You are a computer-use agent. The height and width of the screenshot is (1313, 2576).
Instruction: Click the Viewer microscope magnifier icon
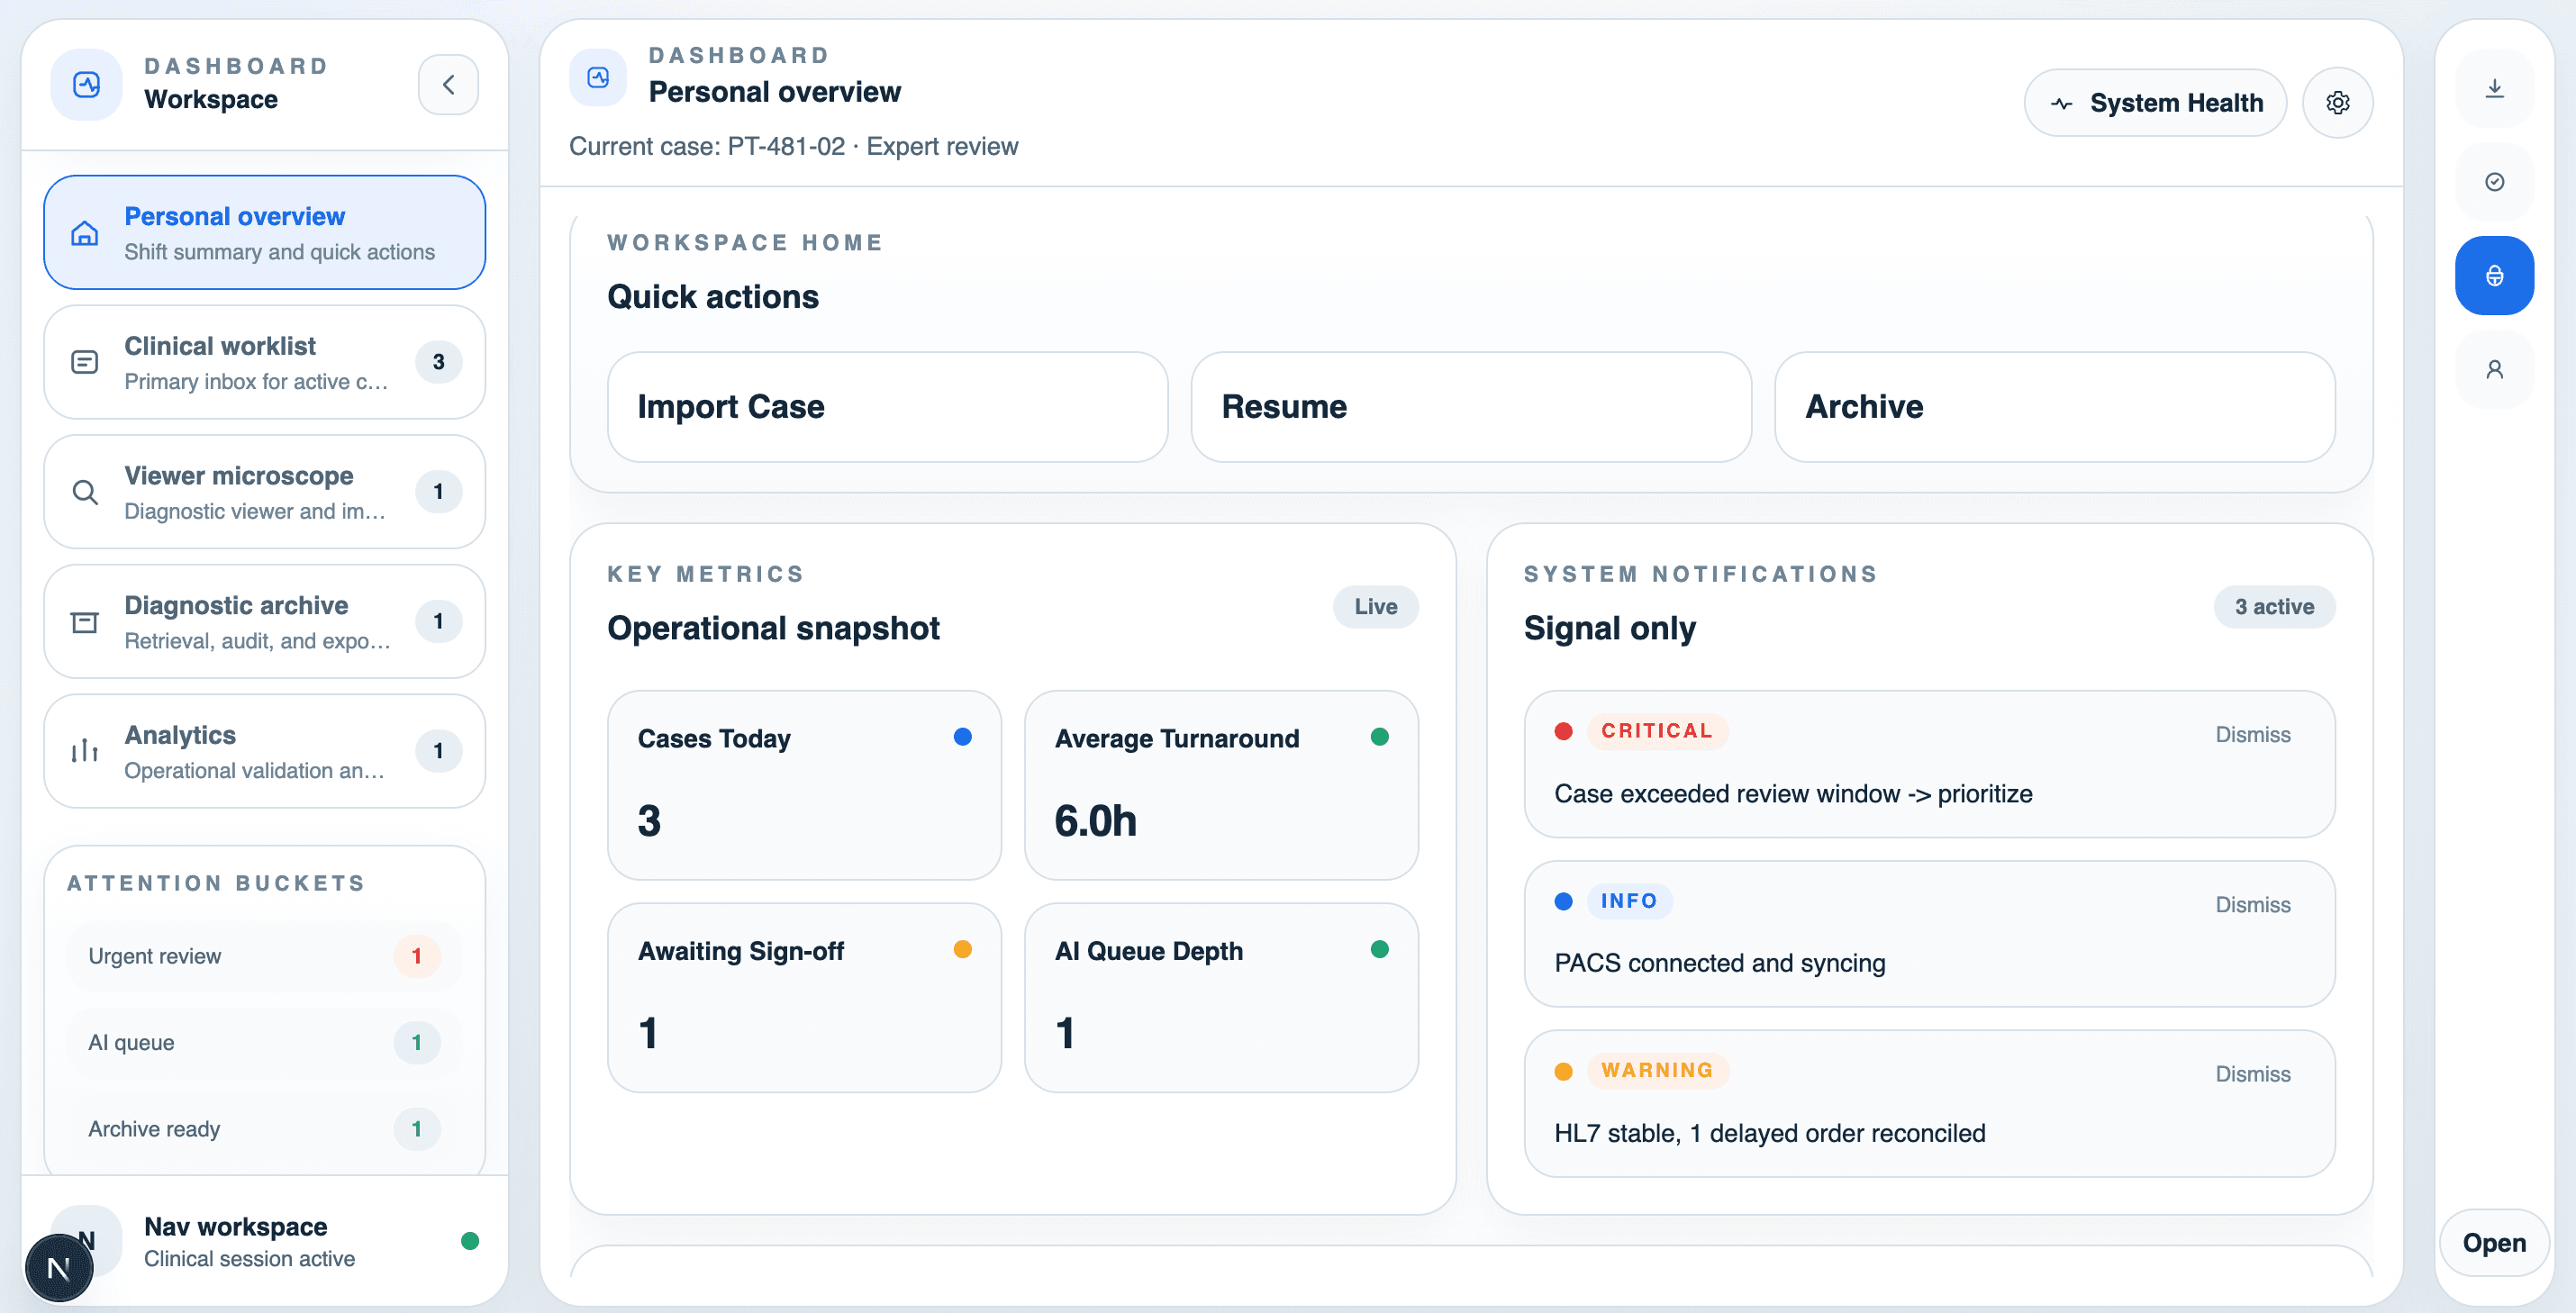tap(85, 492)
